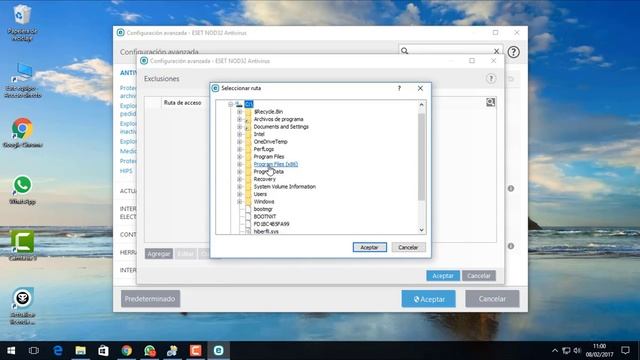Click large Aceptar in main settings window

(x=429, y=299)
